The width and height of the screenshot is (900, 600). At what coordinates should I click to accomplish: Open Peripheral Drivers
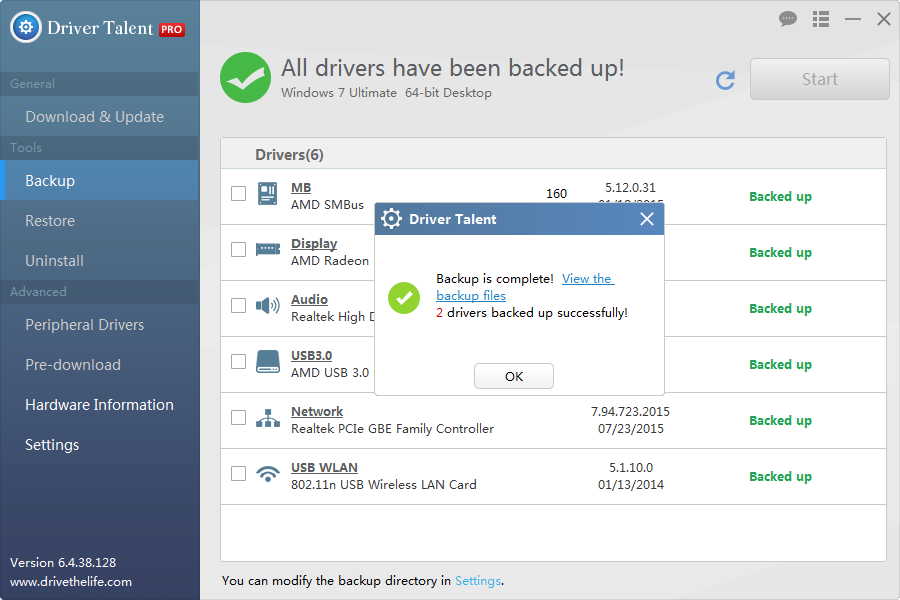point(100,324)
